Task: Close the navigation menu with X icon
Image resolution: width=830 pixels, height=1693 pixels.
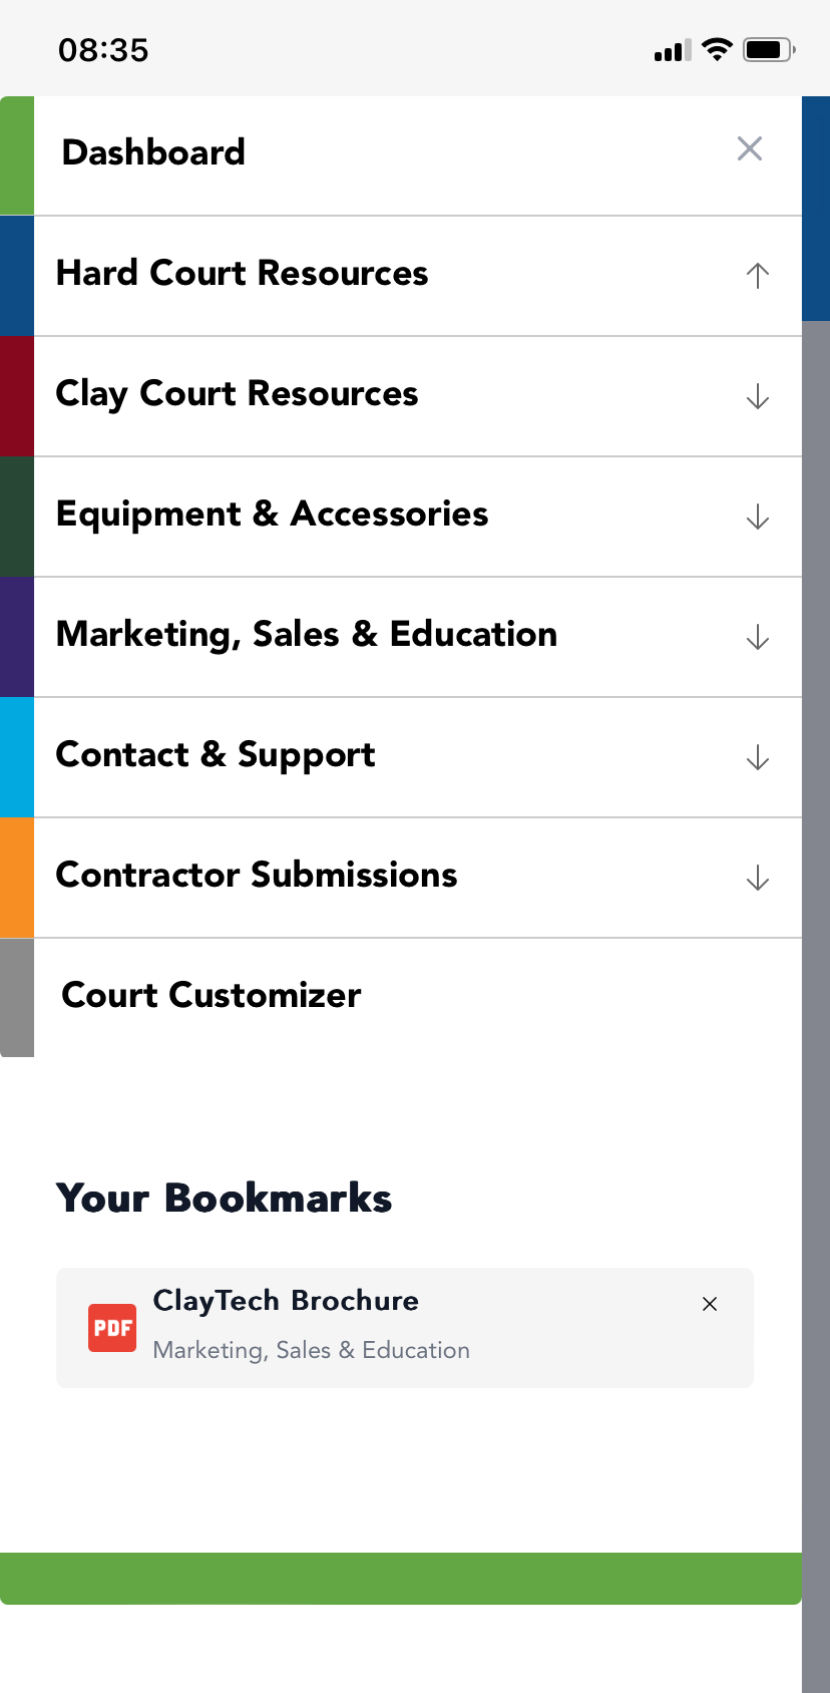Action: click(749, 149)
